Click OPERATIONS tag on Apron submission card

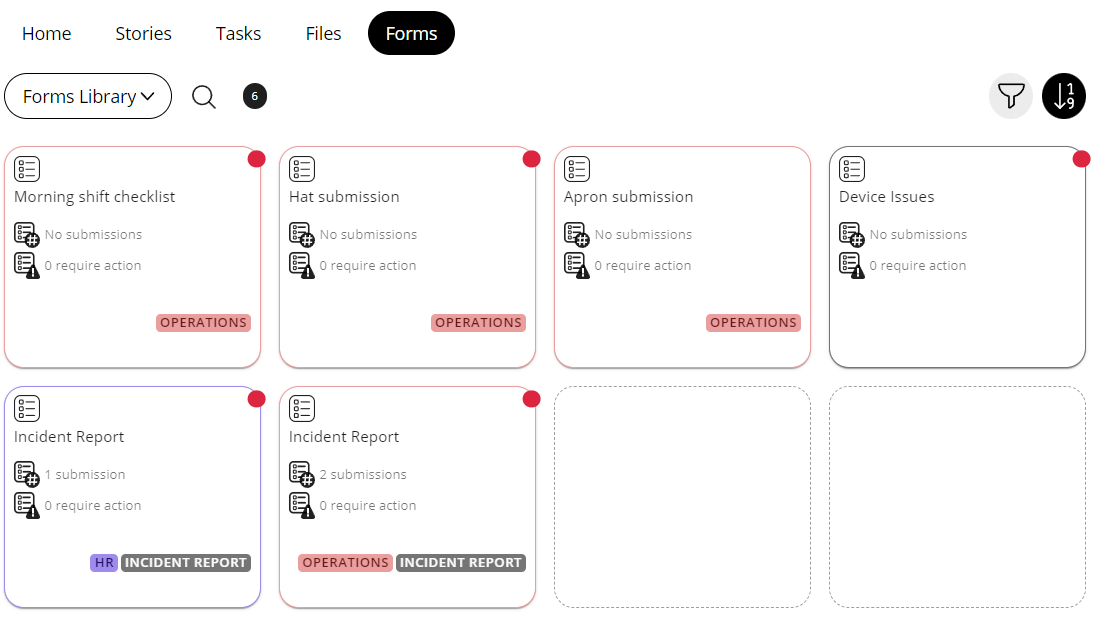[x=754, y=323]
